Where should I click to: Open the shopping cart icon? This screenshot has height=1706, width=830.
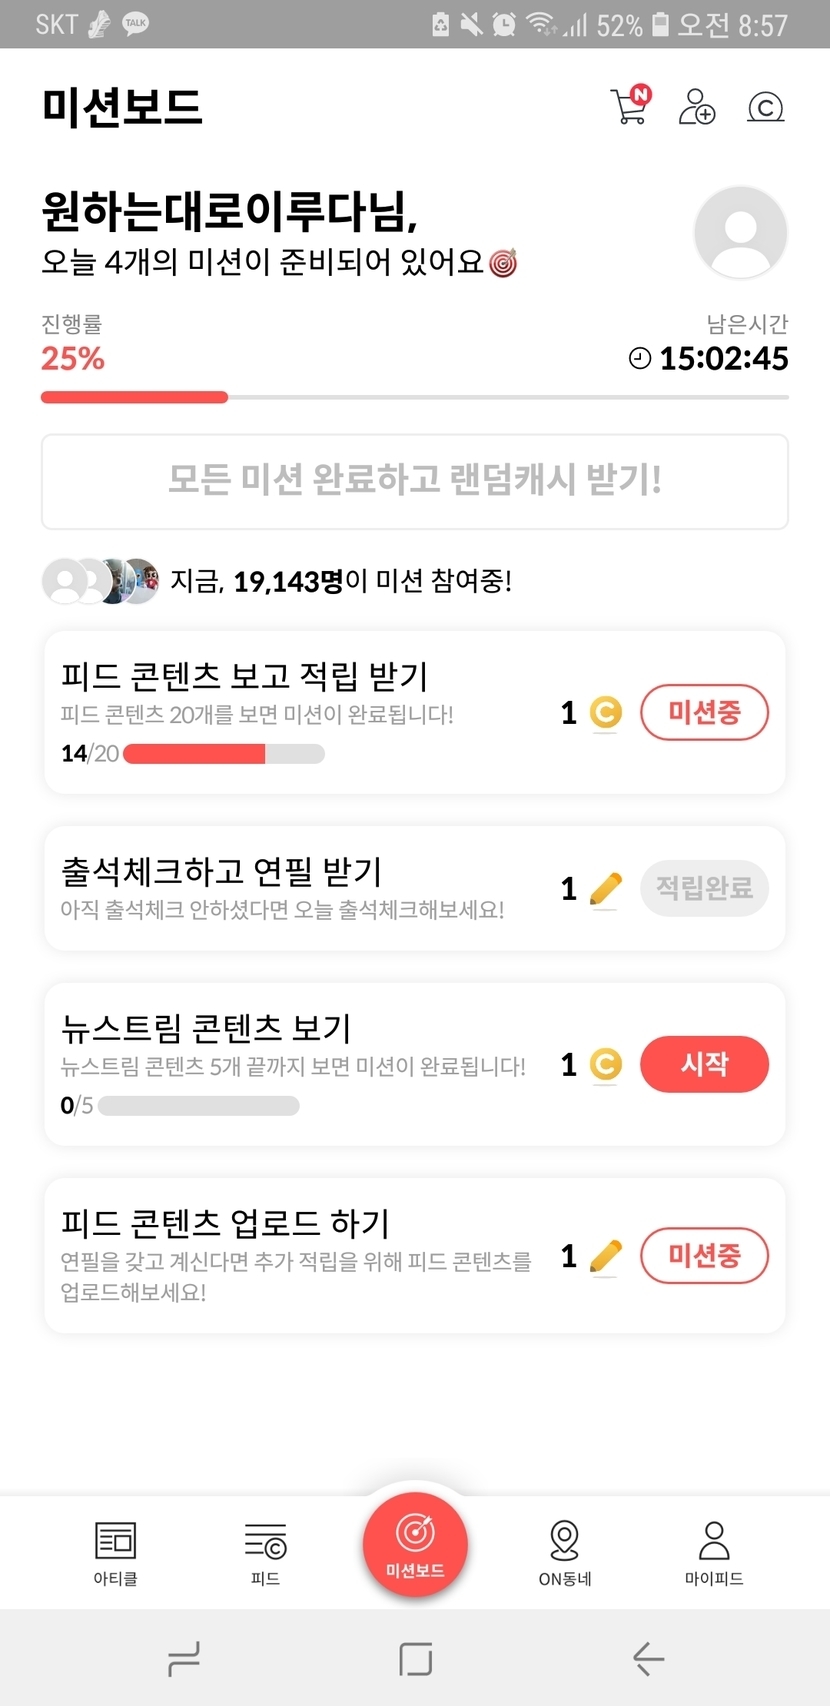coord(630,106)
